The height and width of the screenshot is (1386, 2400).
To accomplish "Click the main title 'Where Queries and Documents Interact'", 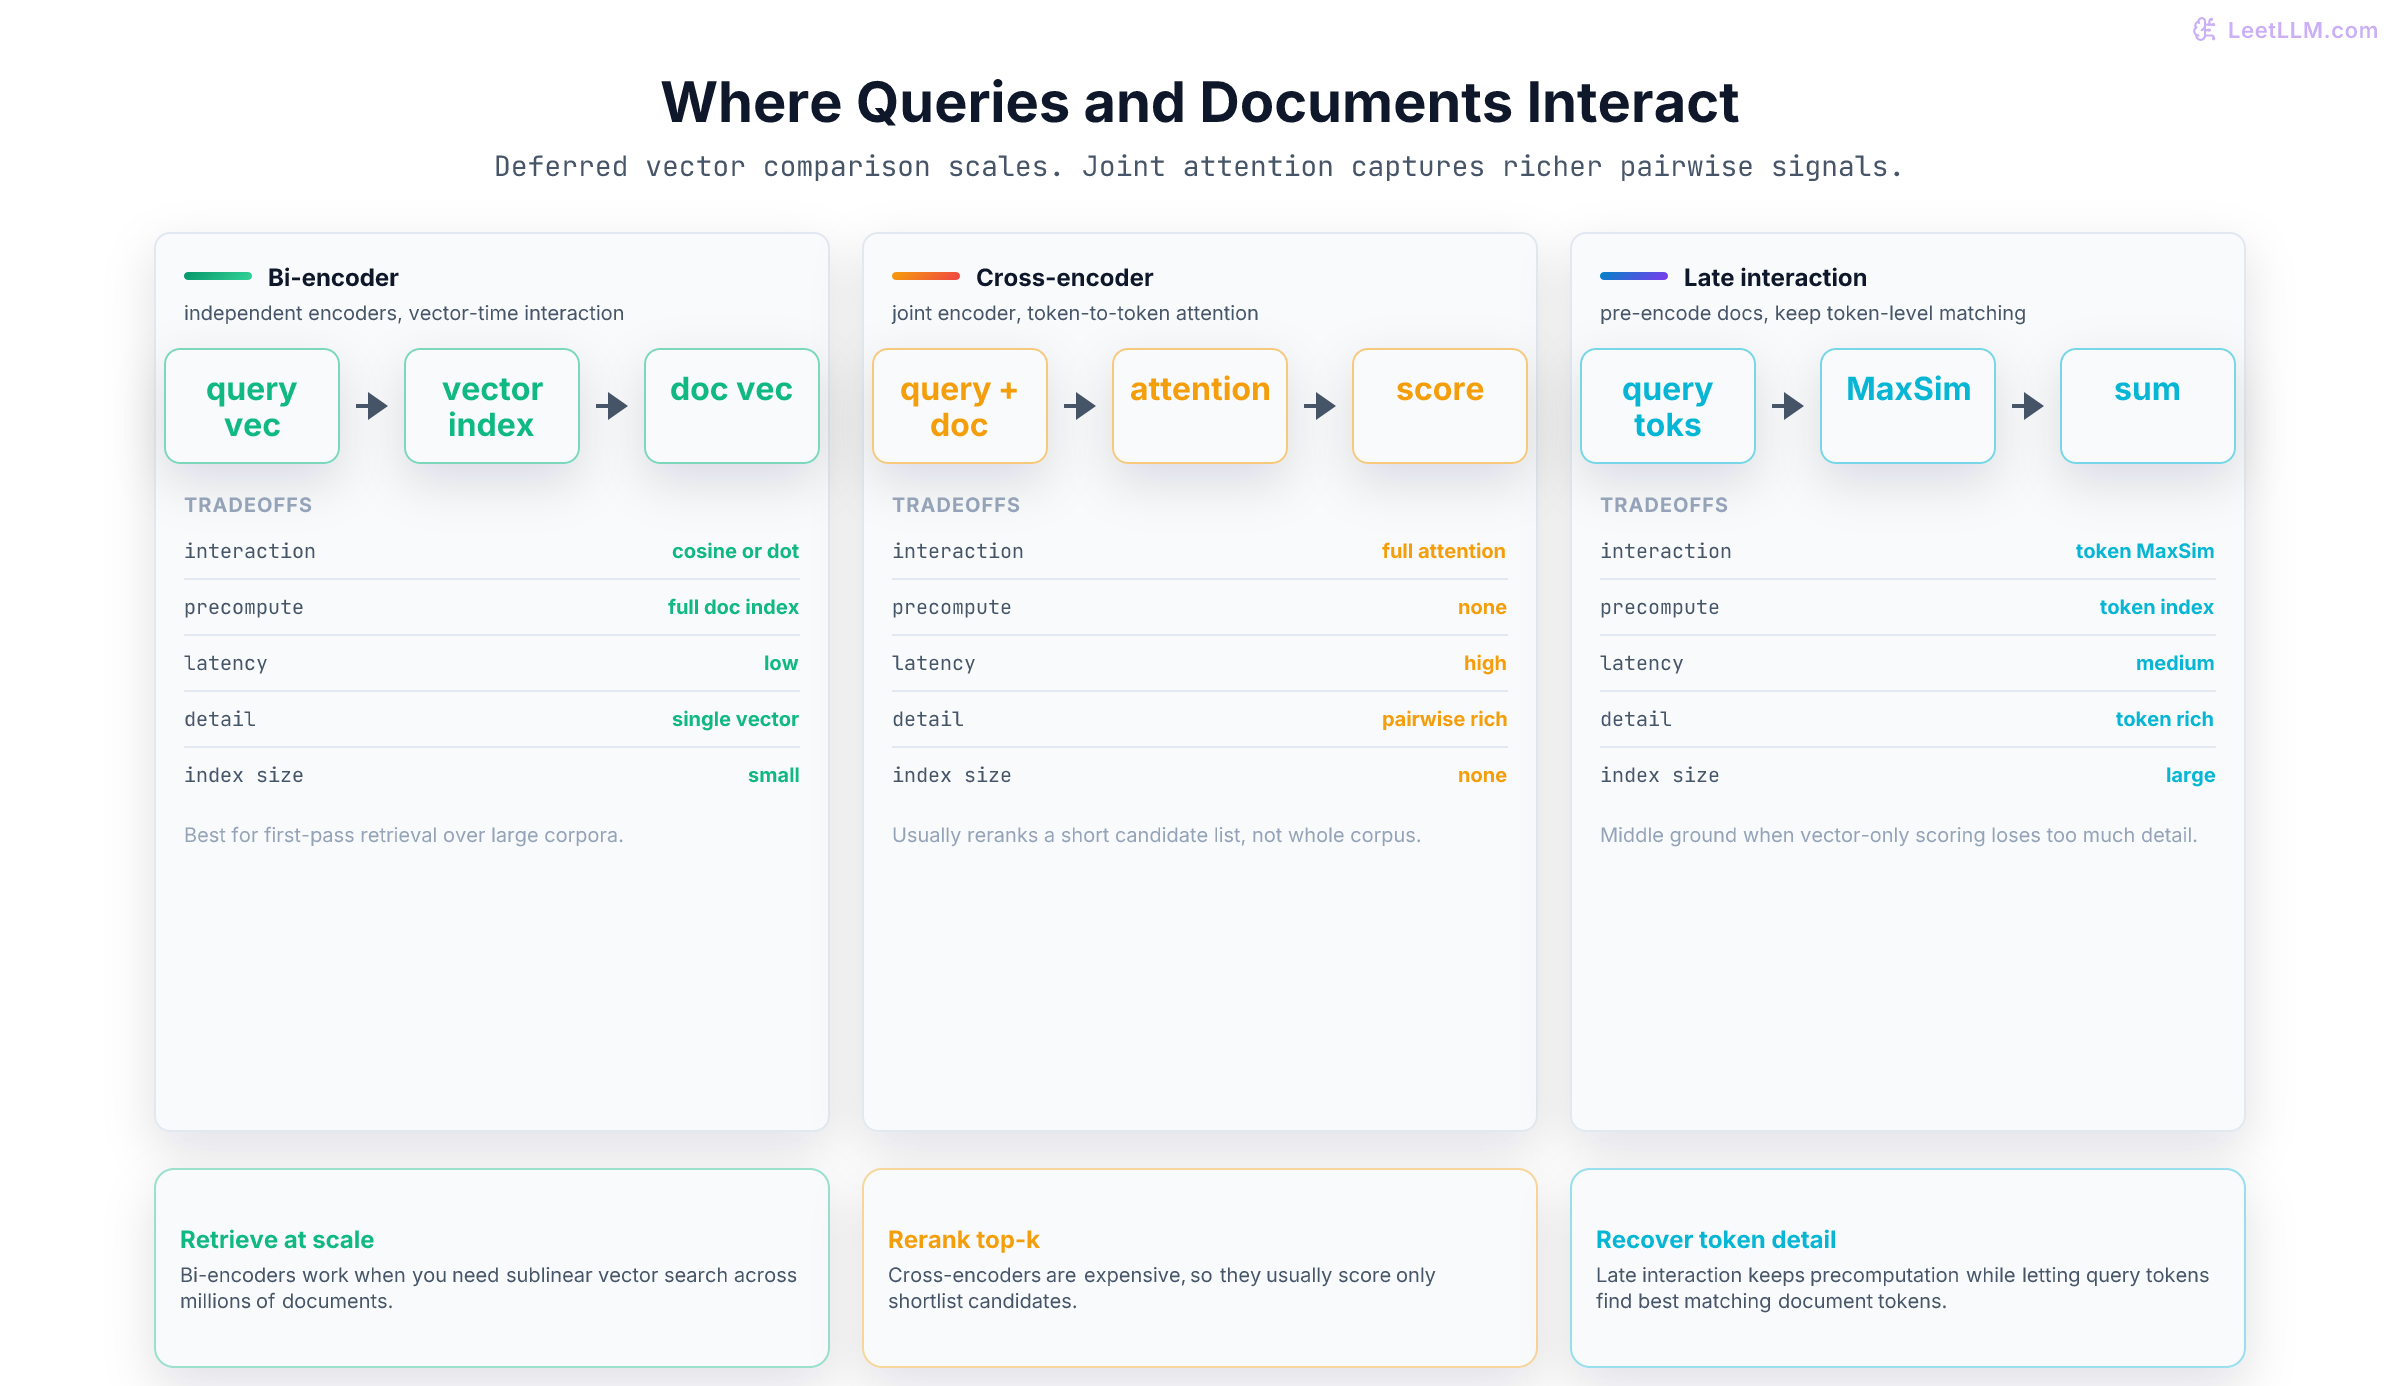I will point(1200,102).
